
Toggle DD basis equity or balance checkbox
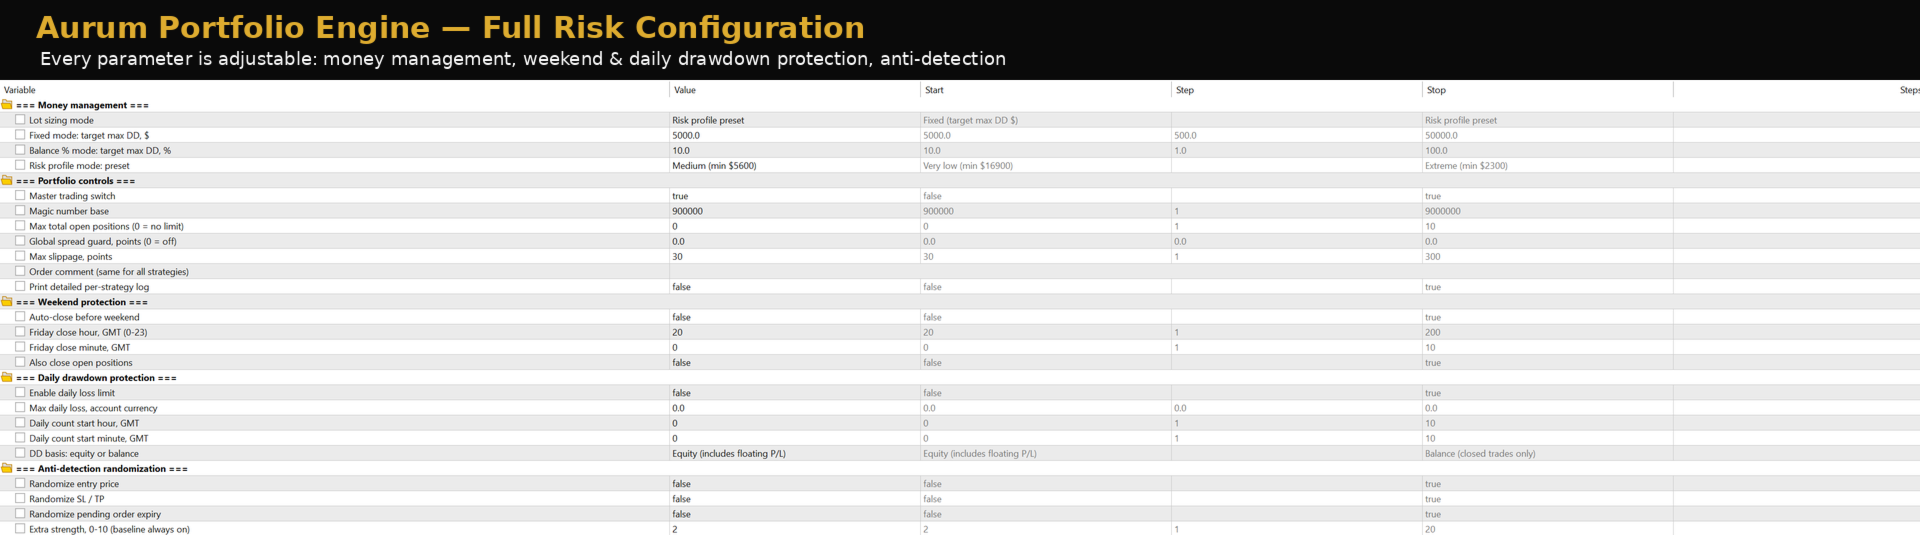tap(20, 453)
